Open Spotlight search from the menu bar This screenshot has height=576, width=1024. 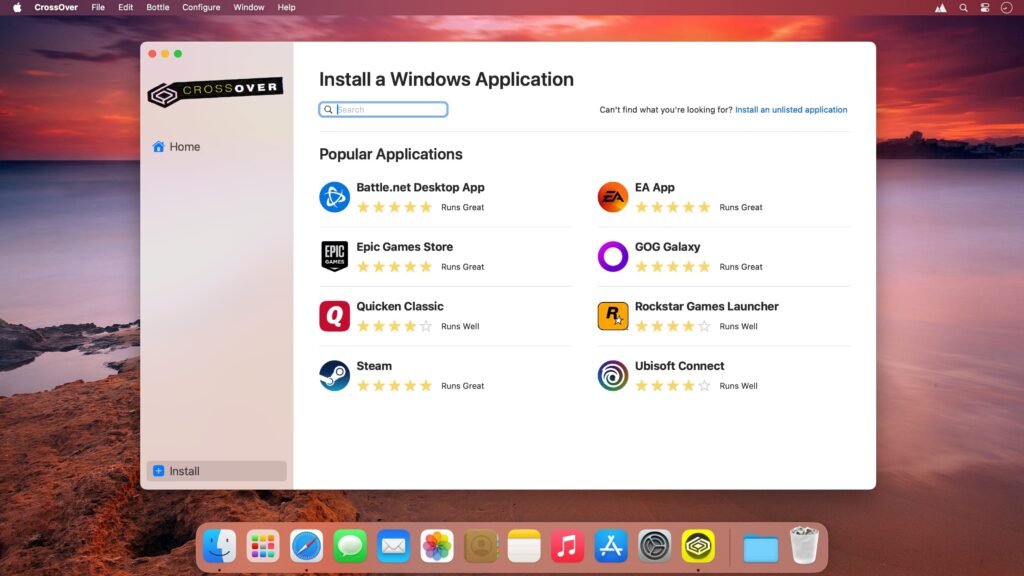click(x=961, y=7)
